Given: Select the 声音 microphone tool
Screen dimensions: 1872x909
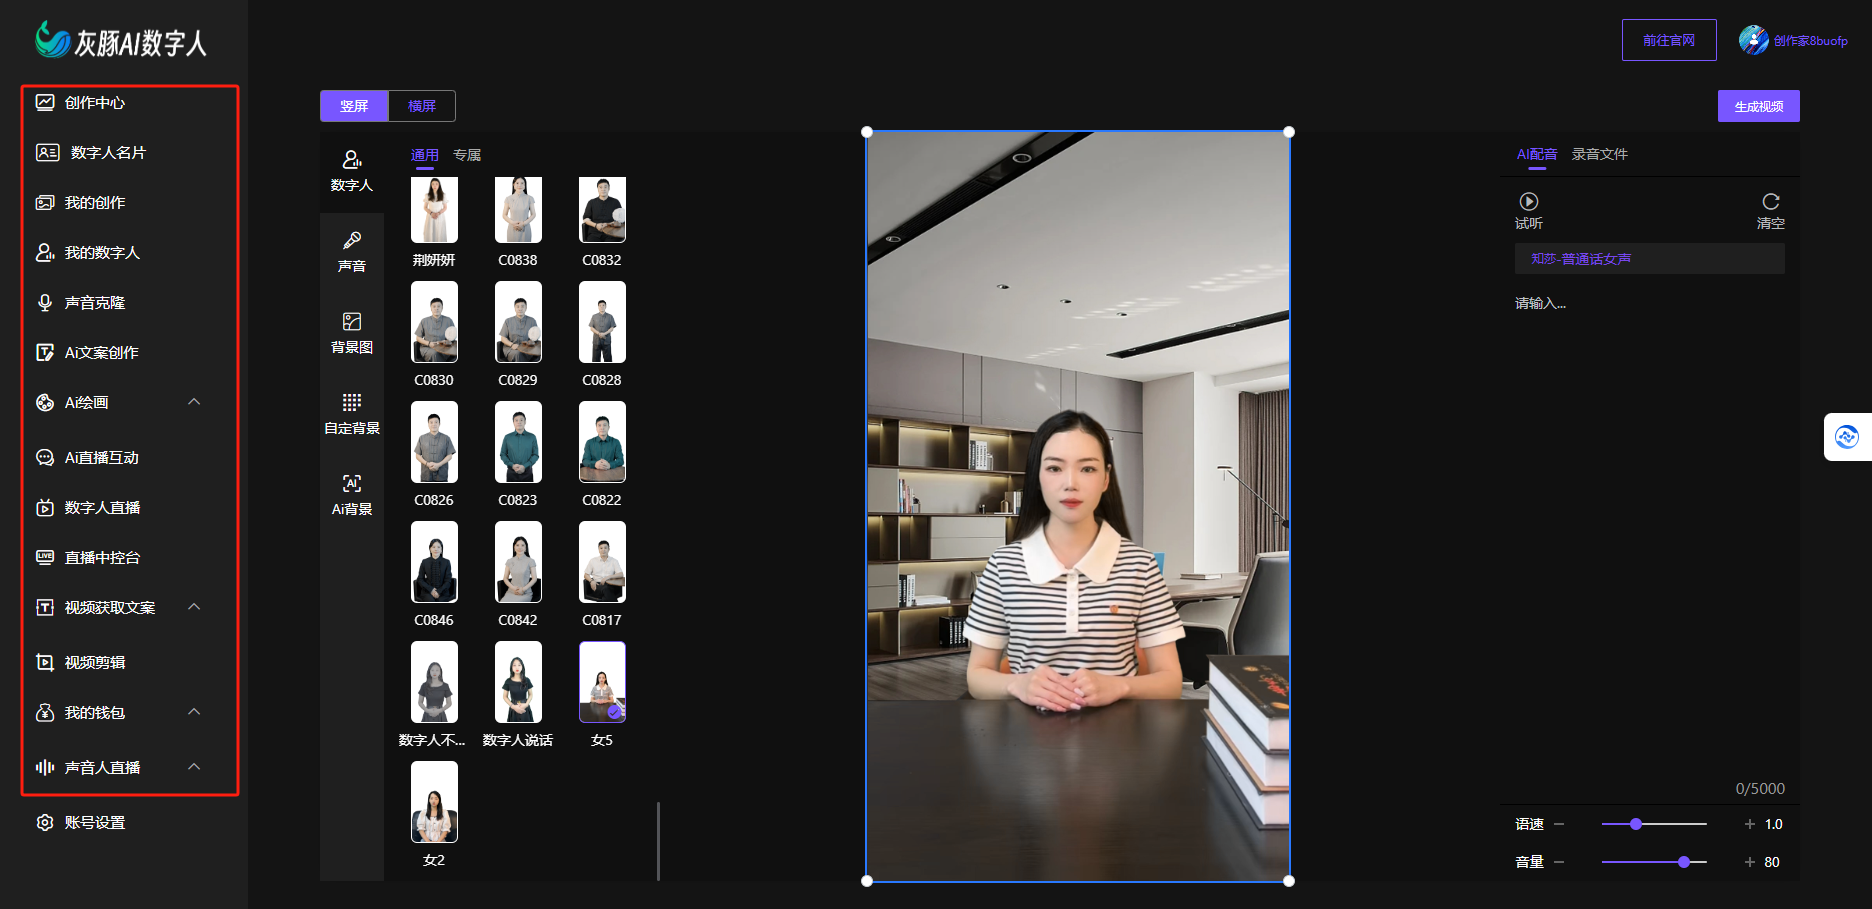Looking at the screenshot, I should [x=352, y=241].
